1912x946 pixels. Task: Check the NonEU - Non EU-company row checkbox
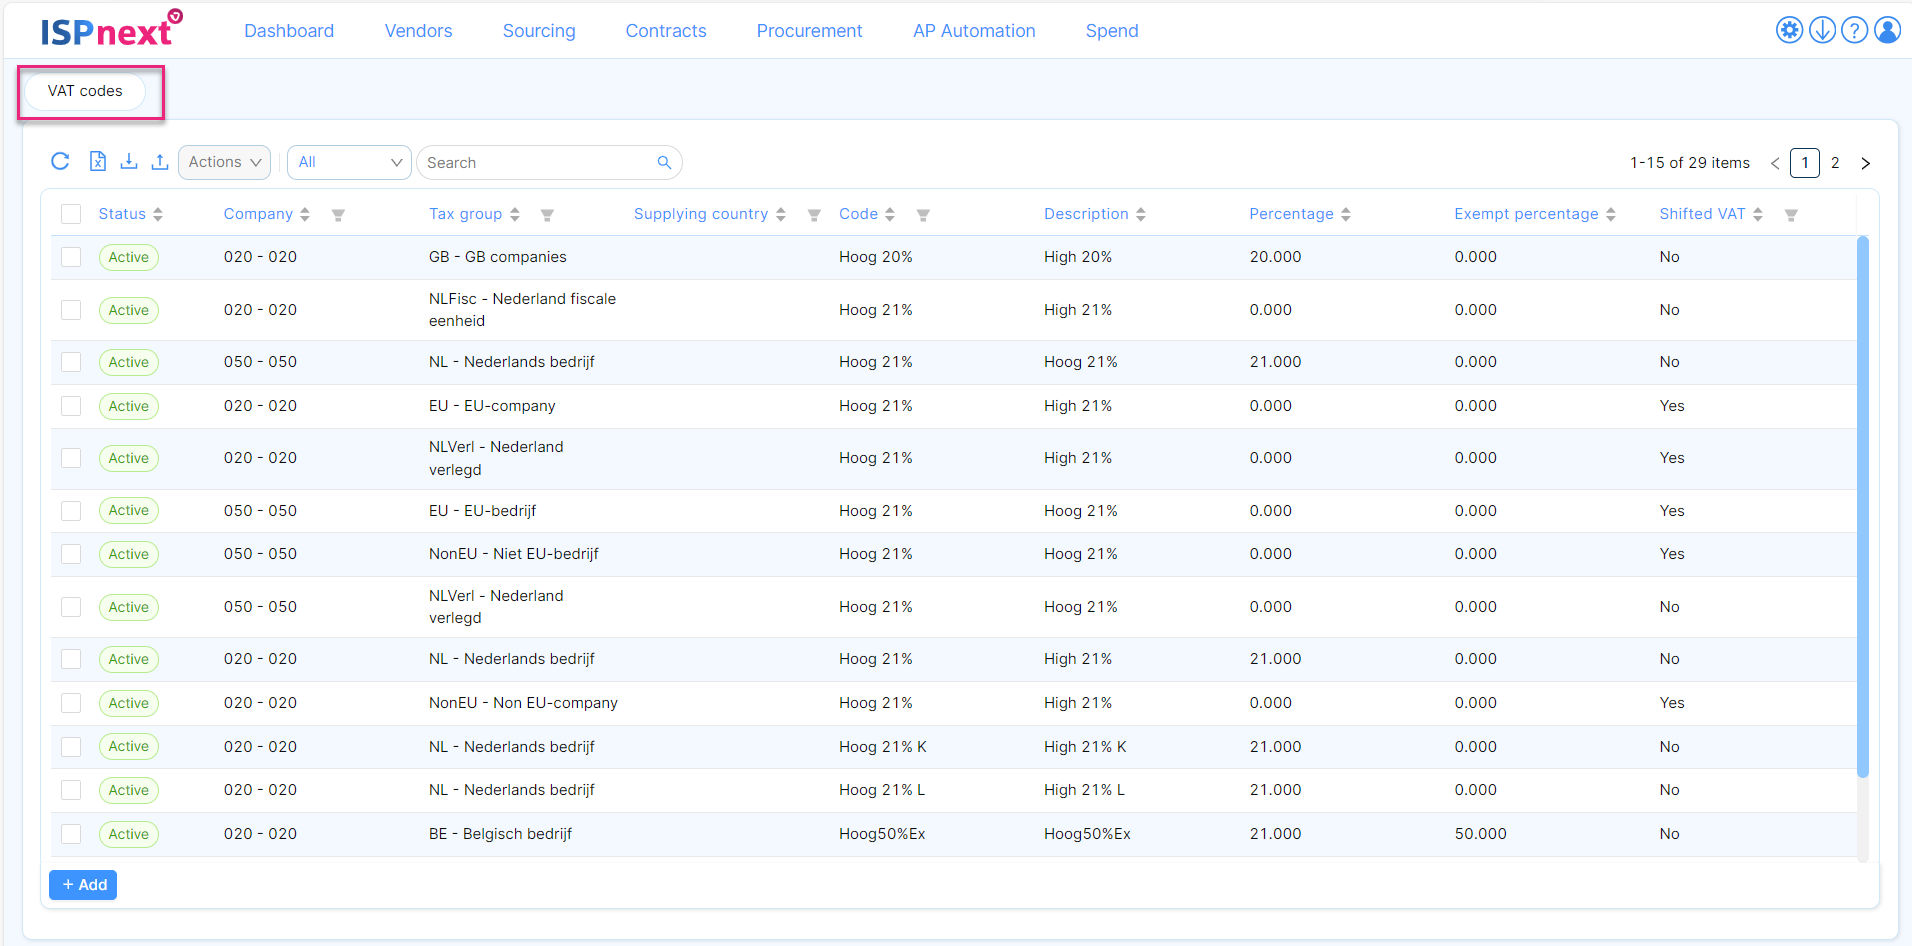pyautogui.click(x=71, y=703)
